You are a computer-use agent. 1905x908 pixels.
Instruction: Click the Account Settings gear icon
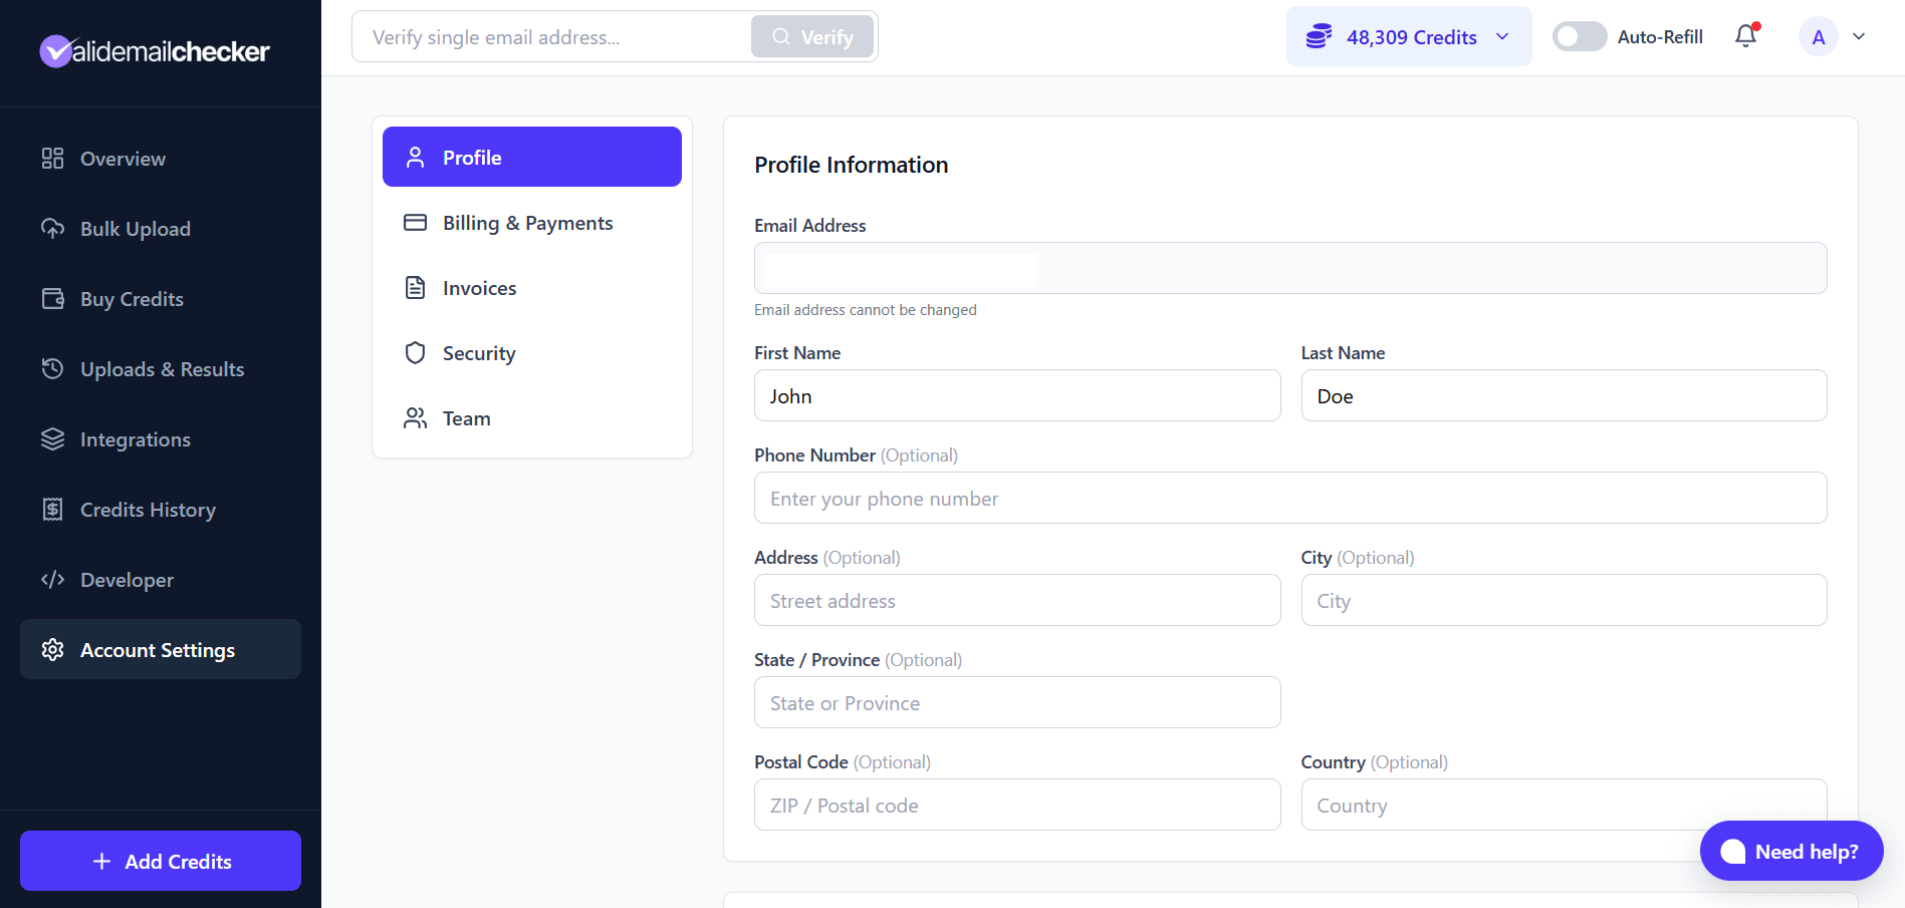(52, 649)
